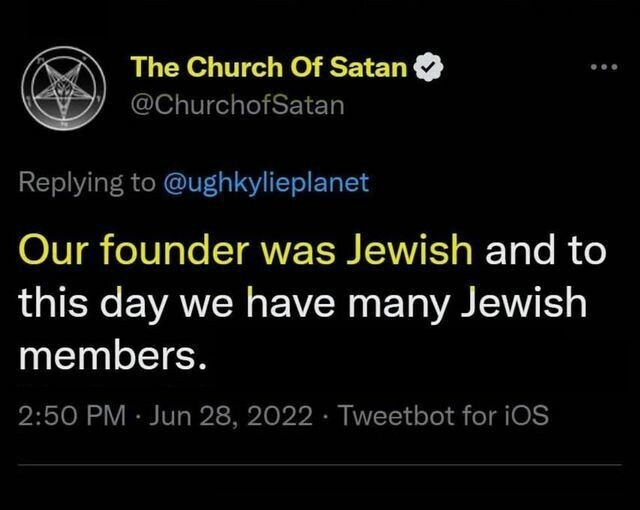Open the 2:50 PM timestamp
Screen dimensions: 640x510
tap(72, 415)
